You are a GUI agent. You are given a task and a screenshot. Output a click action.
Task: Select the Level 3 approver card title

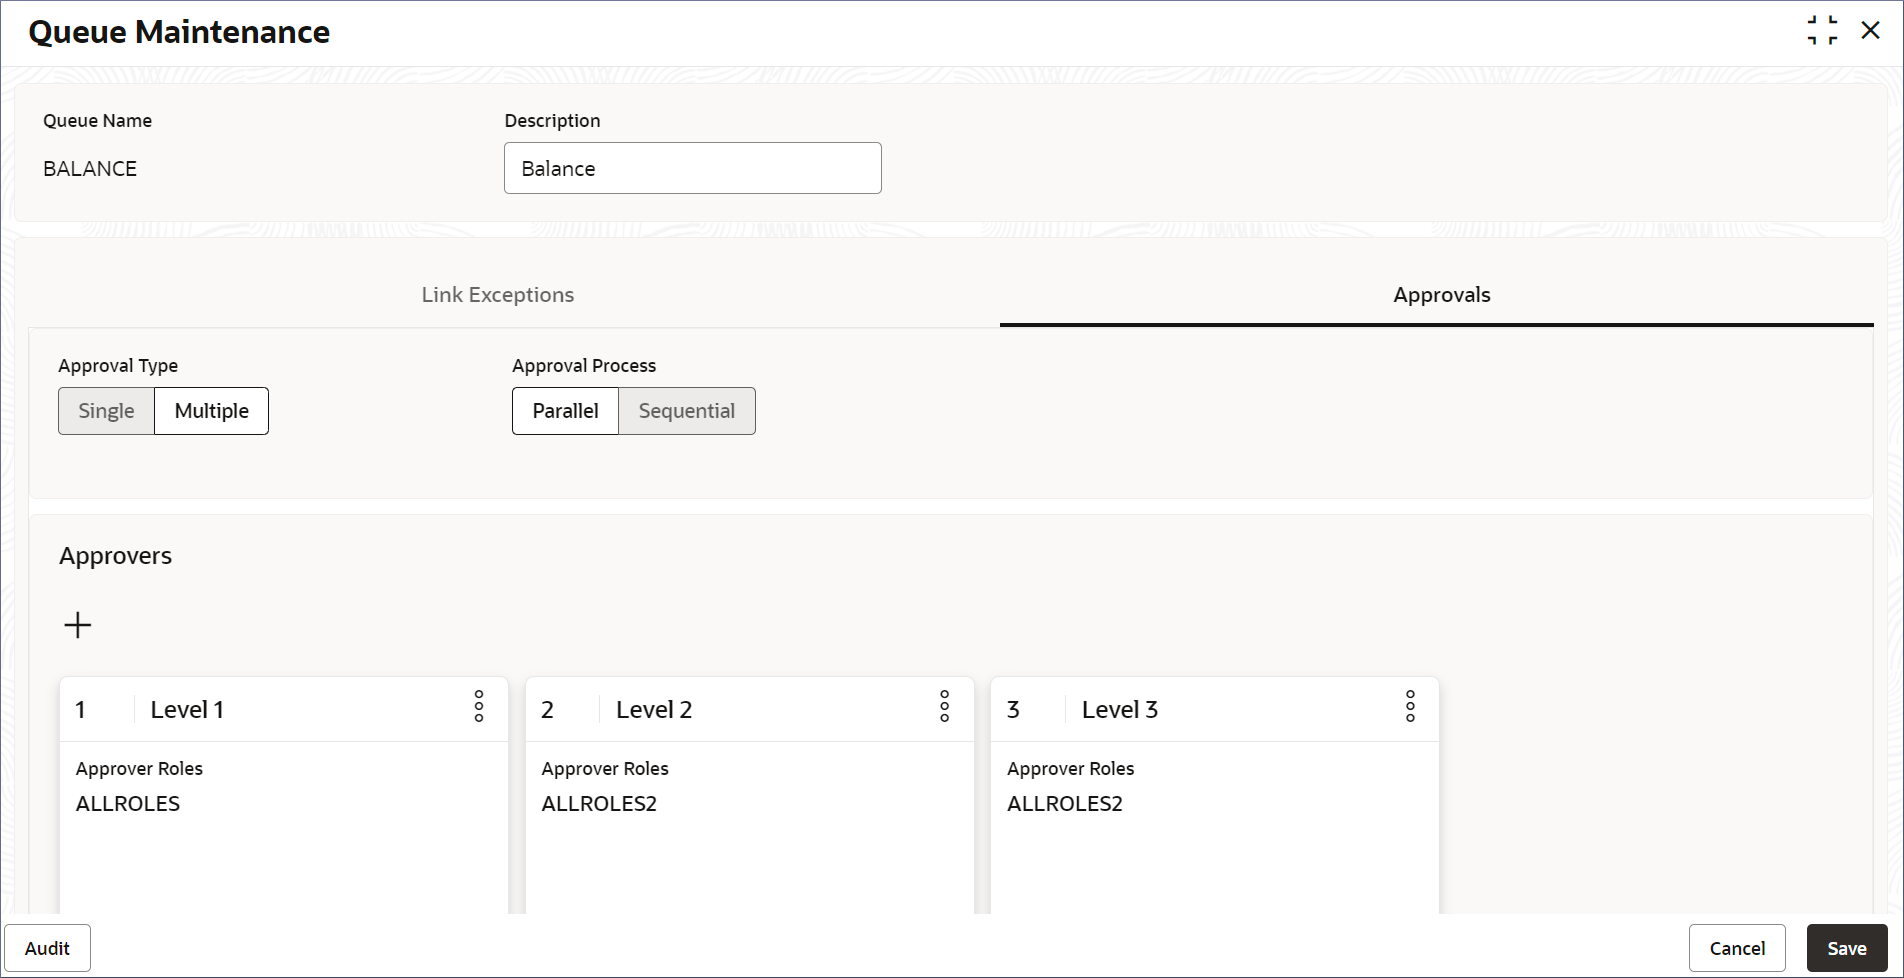click(x=1119, y=710)
